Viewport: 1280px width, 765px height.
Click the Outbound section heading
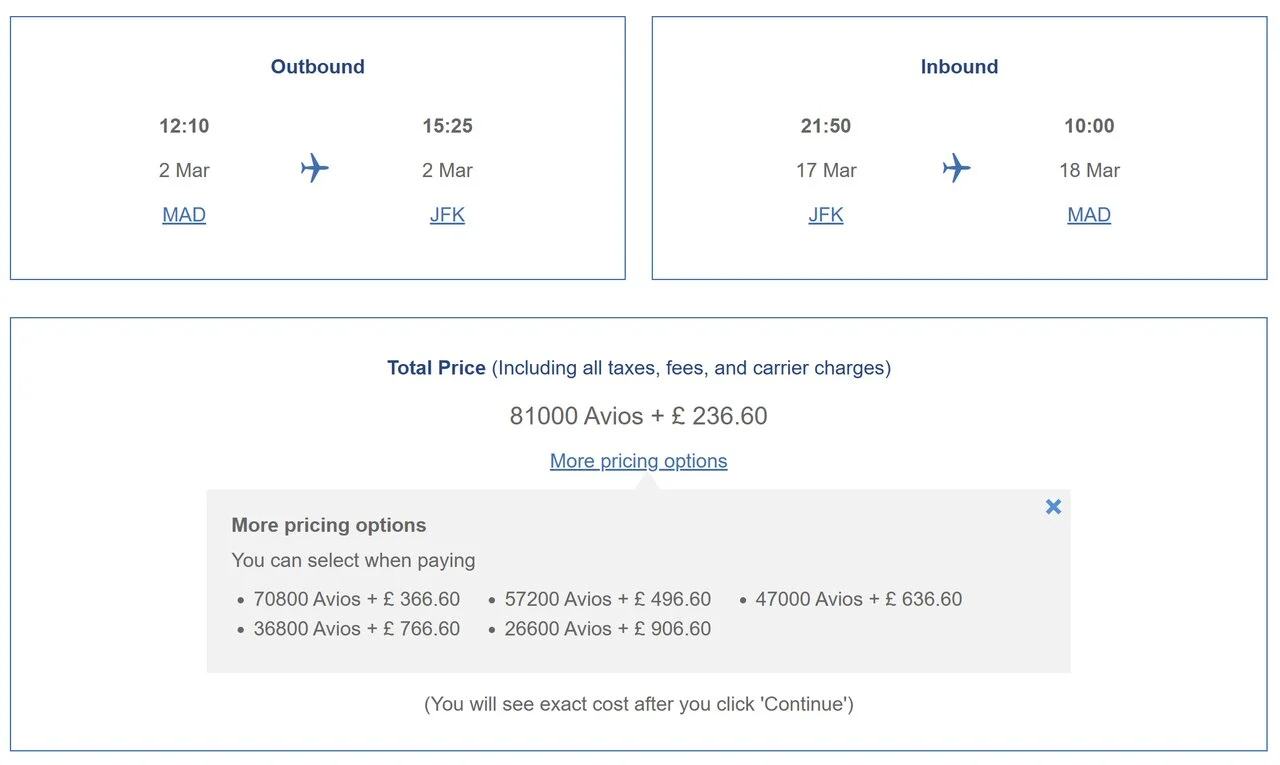[318, 67]
